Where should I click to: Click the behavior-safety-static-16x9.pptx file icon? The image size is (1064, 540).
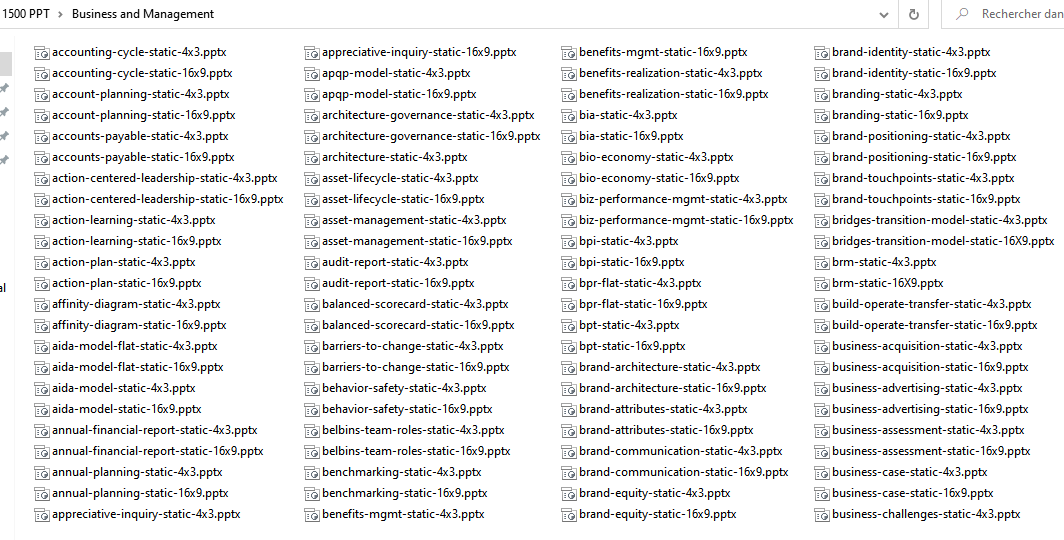(311, 410)
